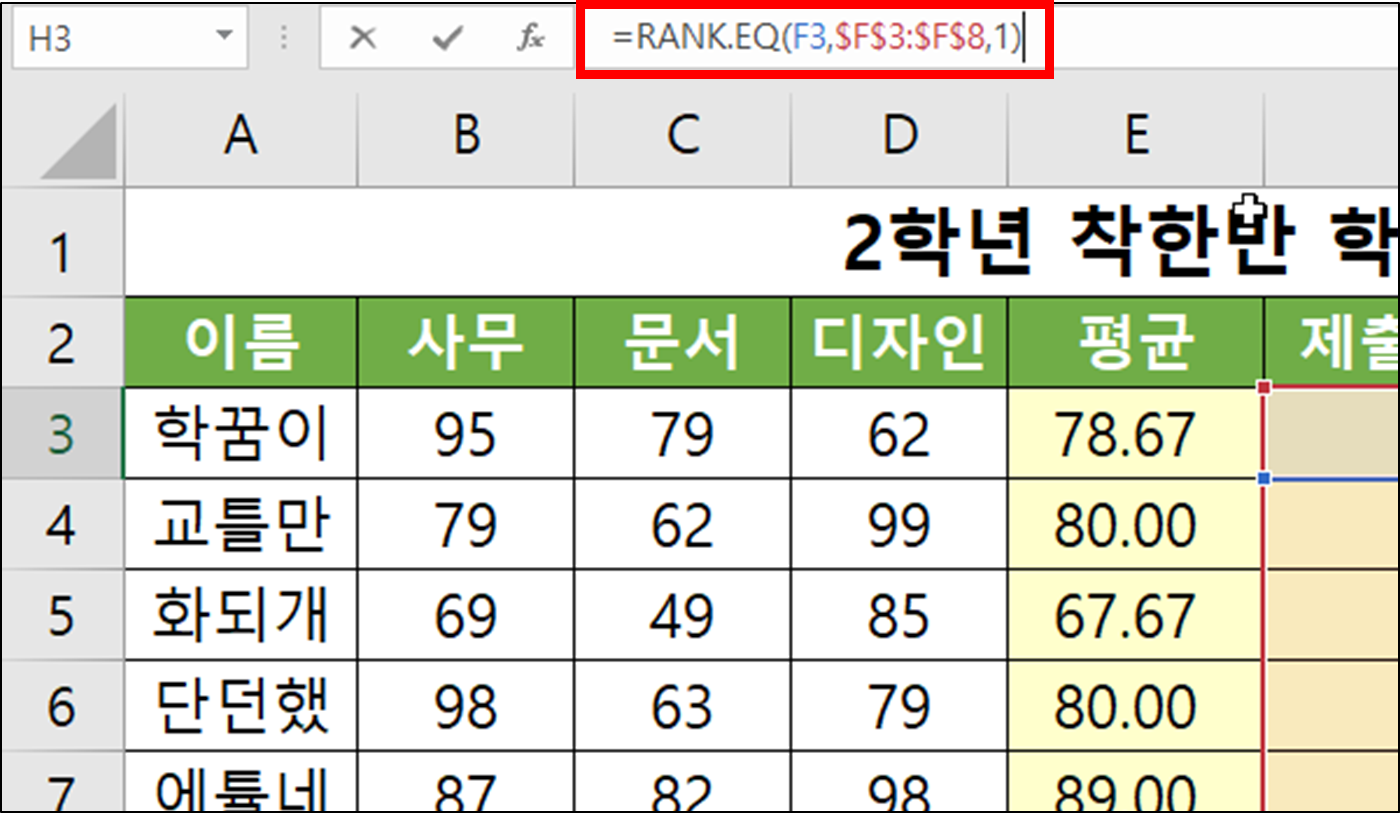Screen dimensions: 1400x813
Task: Click the cell containing 학꿈이
Action: [240, 434]
